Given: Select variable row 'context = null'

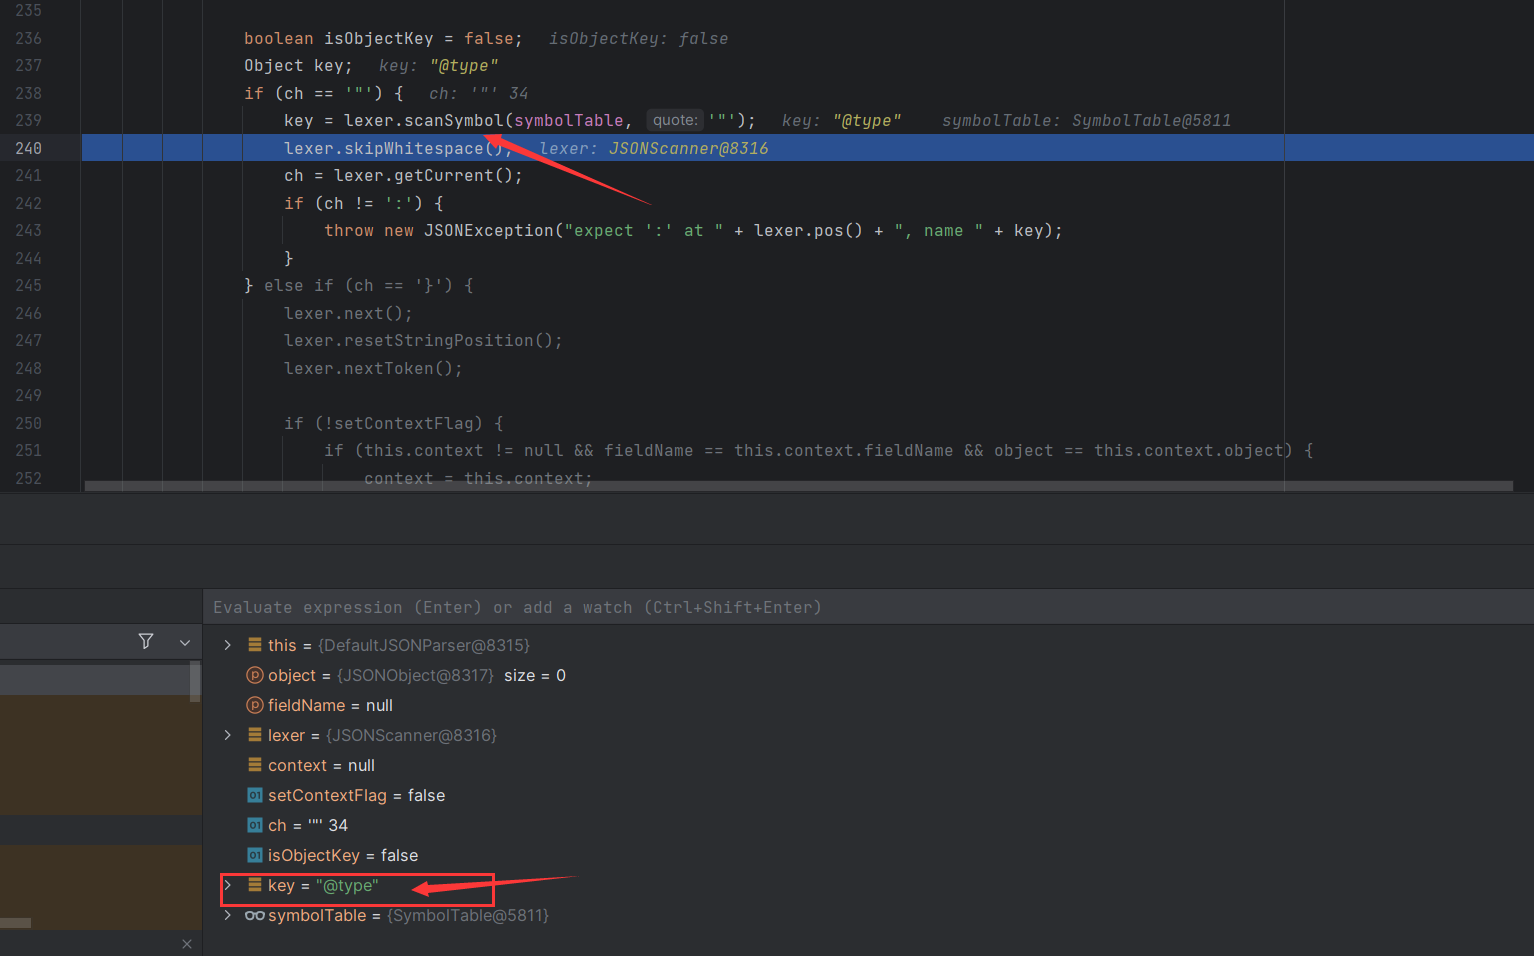Looking at the screenshot, I should point(868,765).
